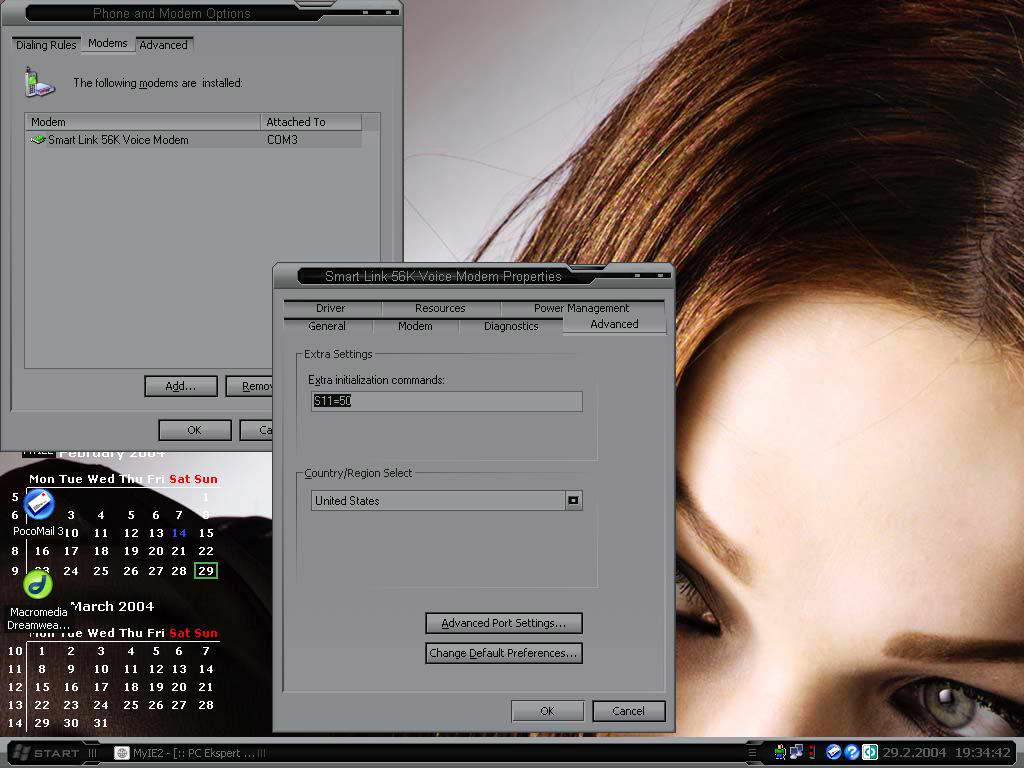Click the extra initialization commands field
This screenshot has width=1024, height=768.
tap(446, 401)
